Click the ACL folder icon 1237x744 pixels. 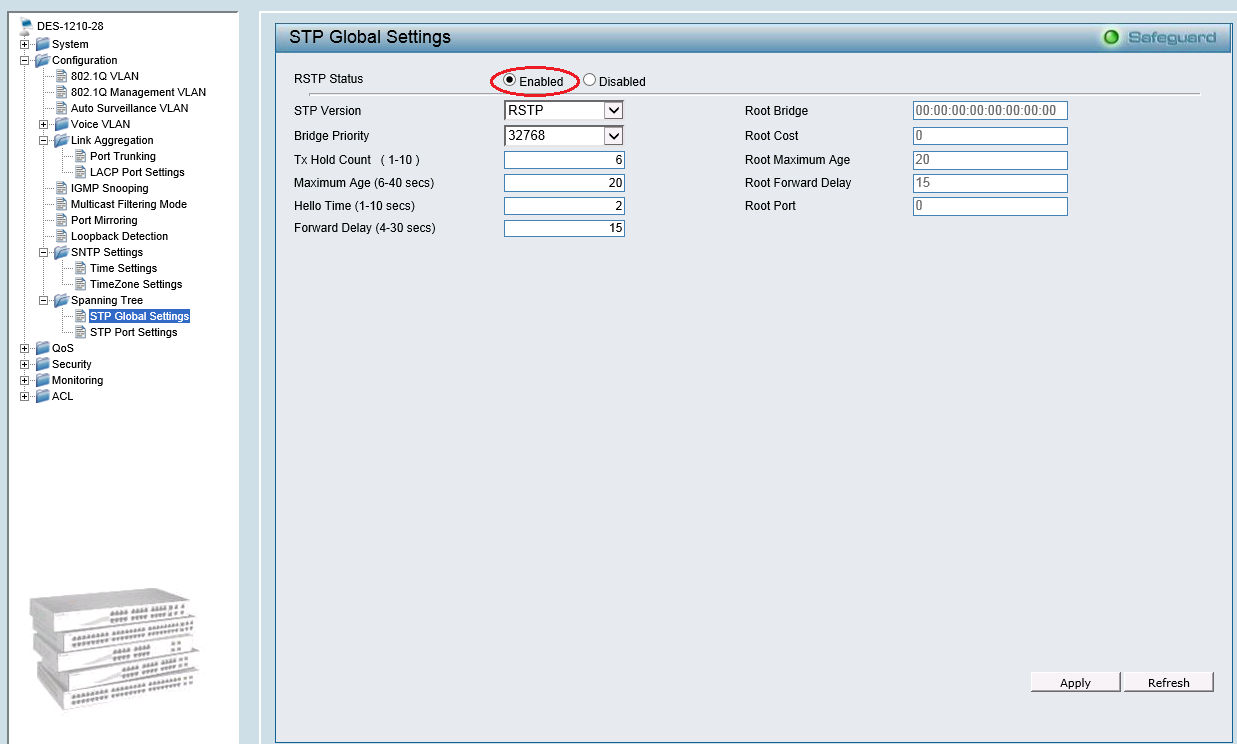click(42, 396)
